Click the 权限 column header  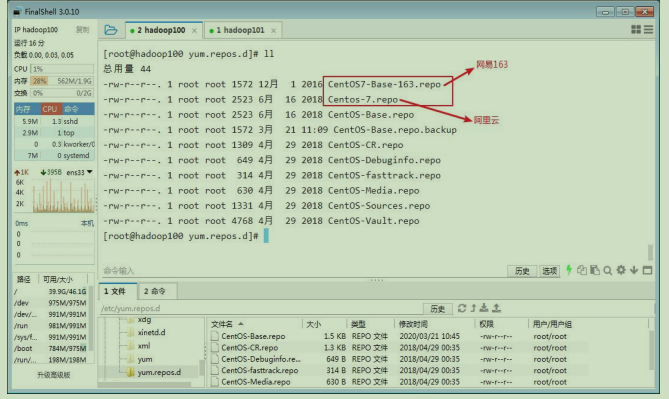[501, 324]
